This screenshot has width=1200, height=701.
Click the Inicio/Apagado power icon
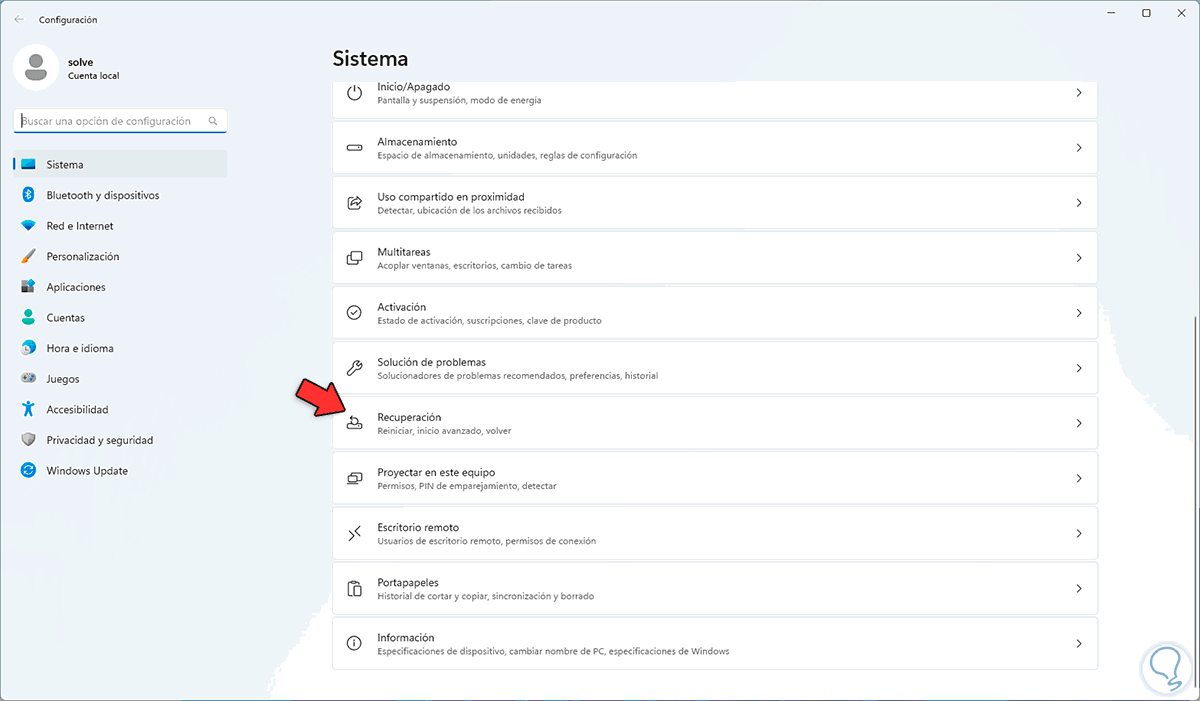click(354, 93)
